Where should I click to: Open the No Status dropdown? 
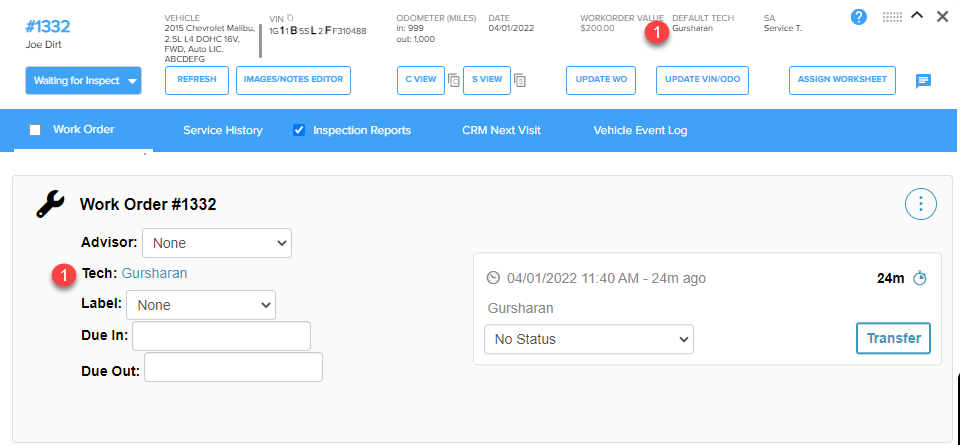pyautogui.click(x=589, y=339)
